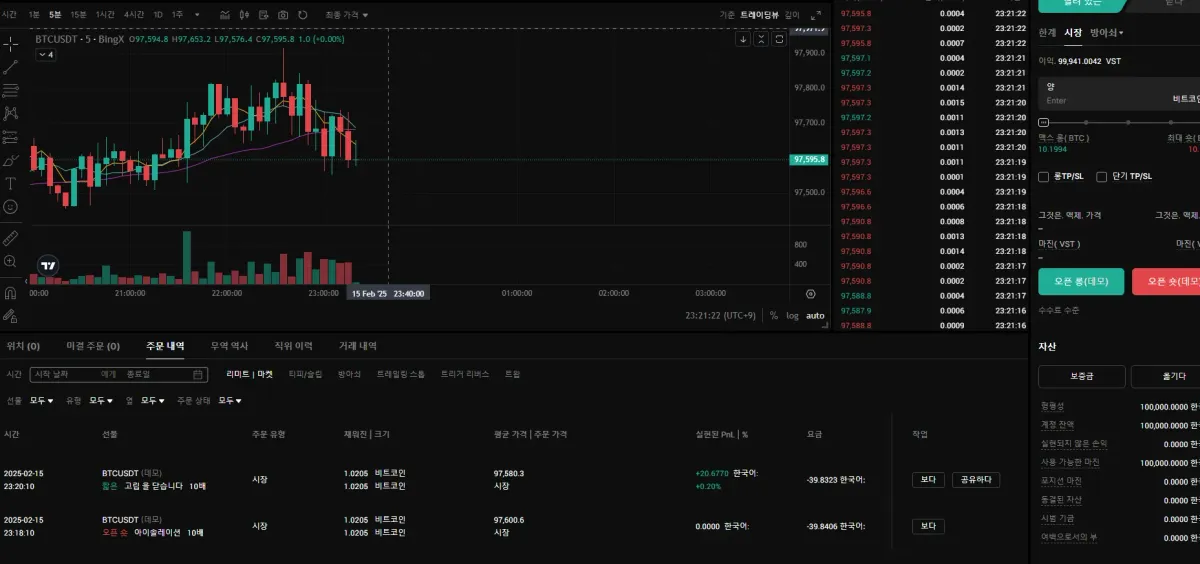Switch to the 무역 역사 tab
This screenshot has width=1200, height=564.
[229, 346]
